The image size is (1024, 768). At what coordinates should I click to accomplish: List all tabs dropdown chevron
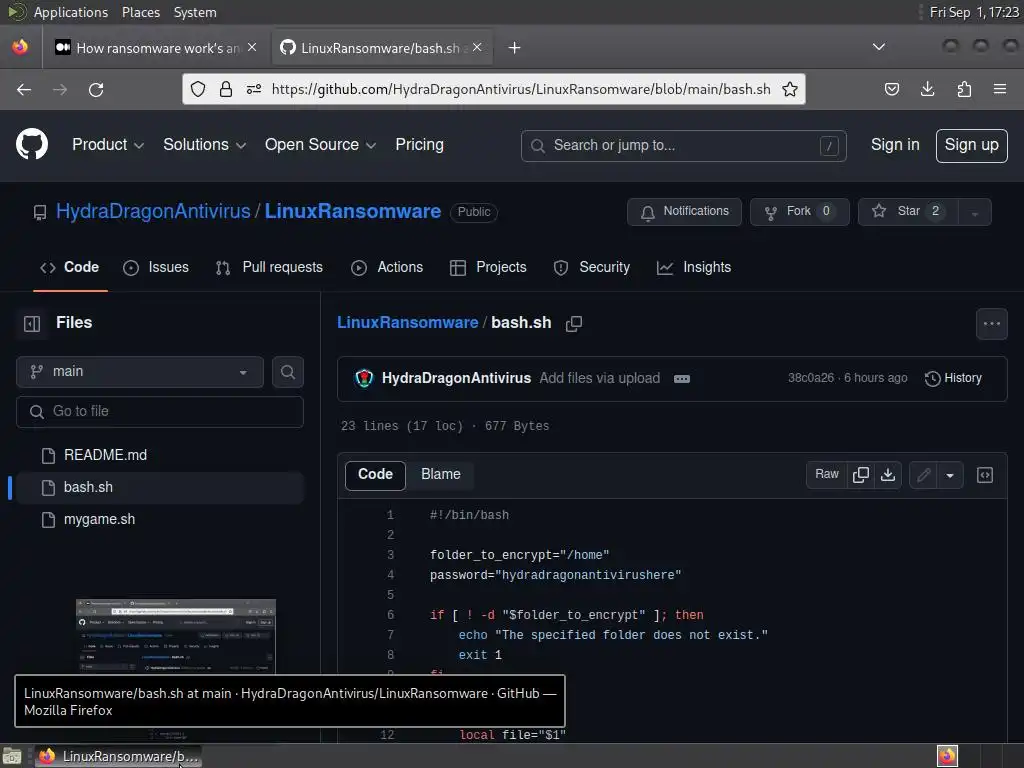879,47
